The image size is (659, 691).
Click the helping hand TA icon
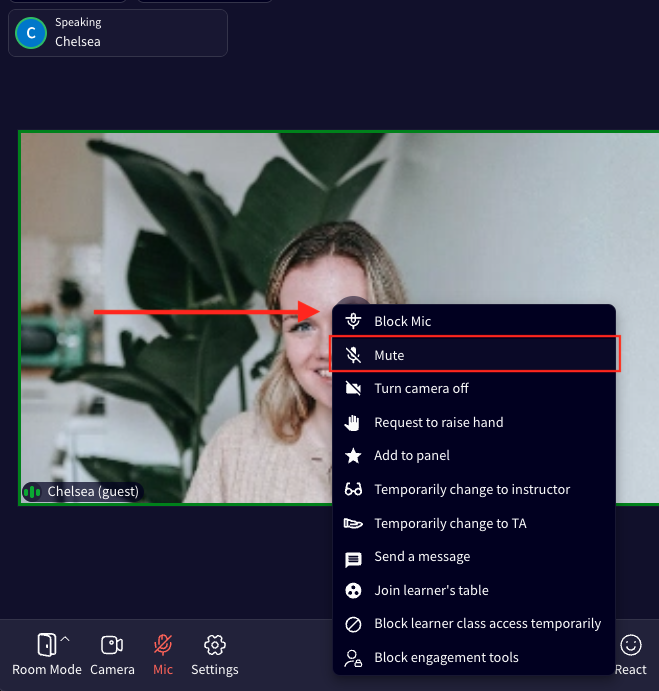pos(353,523)
